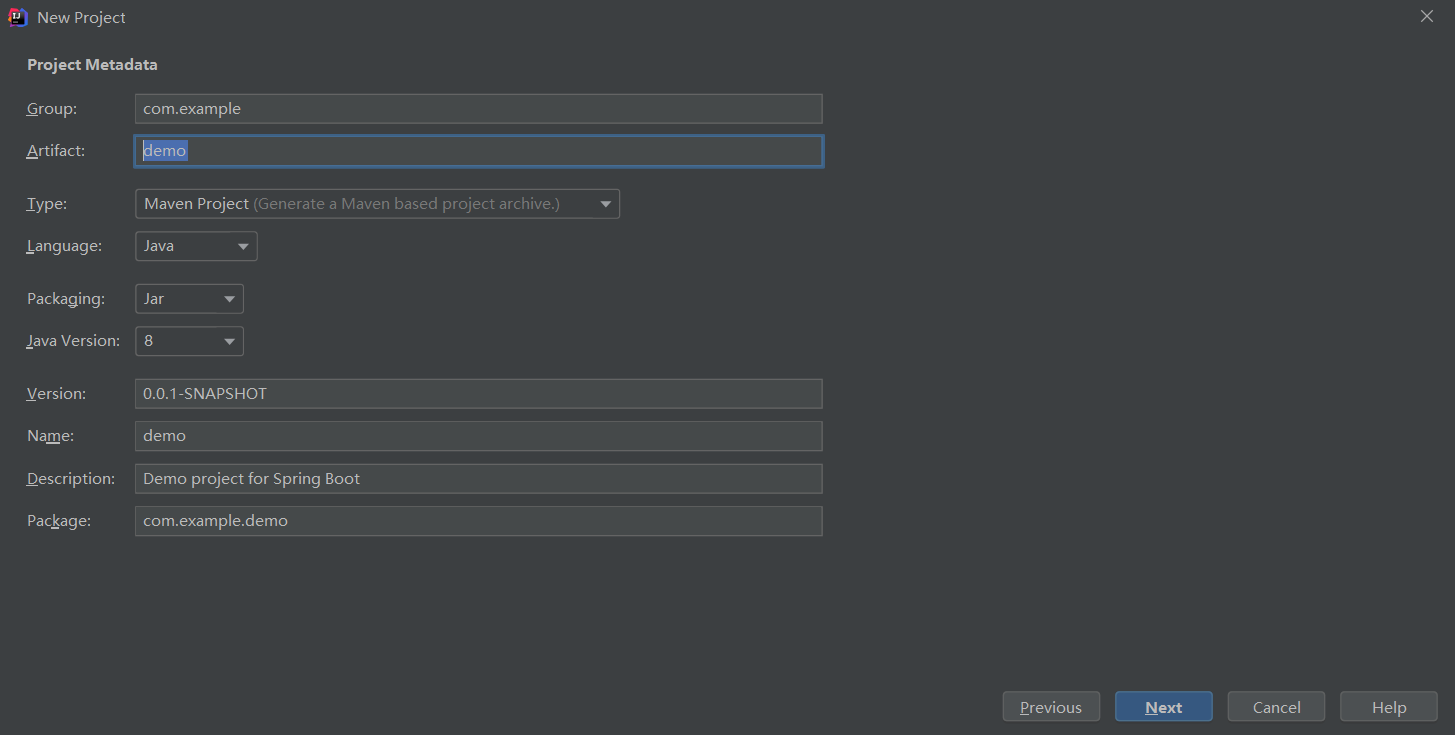1455x735 pixels.
Task: Click the New Project window title text
Action: click(x=82, y=18)
